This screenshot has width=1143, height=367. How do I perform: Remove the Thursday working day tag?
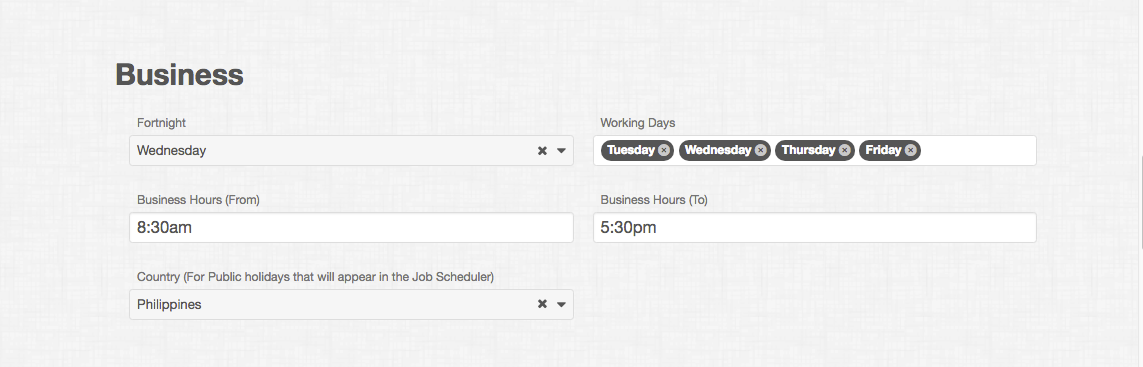(x=844, y=150)
